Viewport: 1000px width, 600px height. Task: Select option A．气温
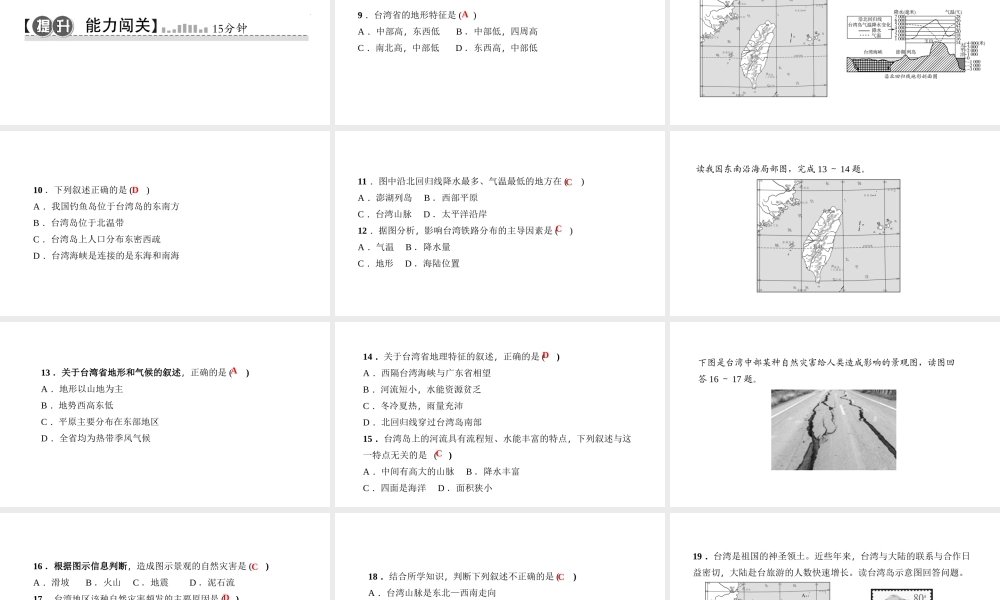pos(376,247)
